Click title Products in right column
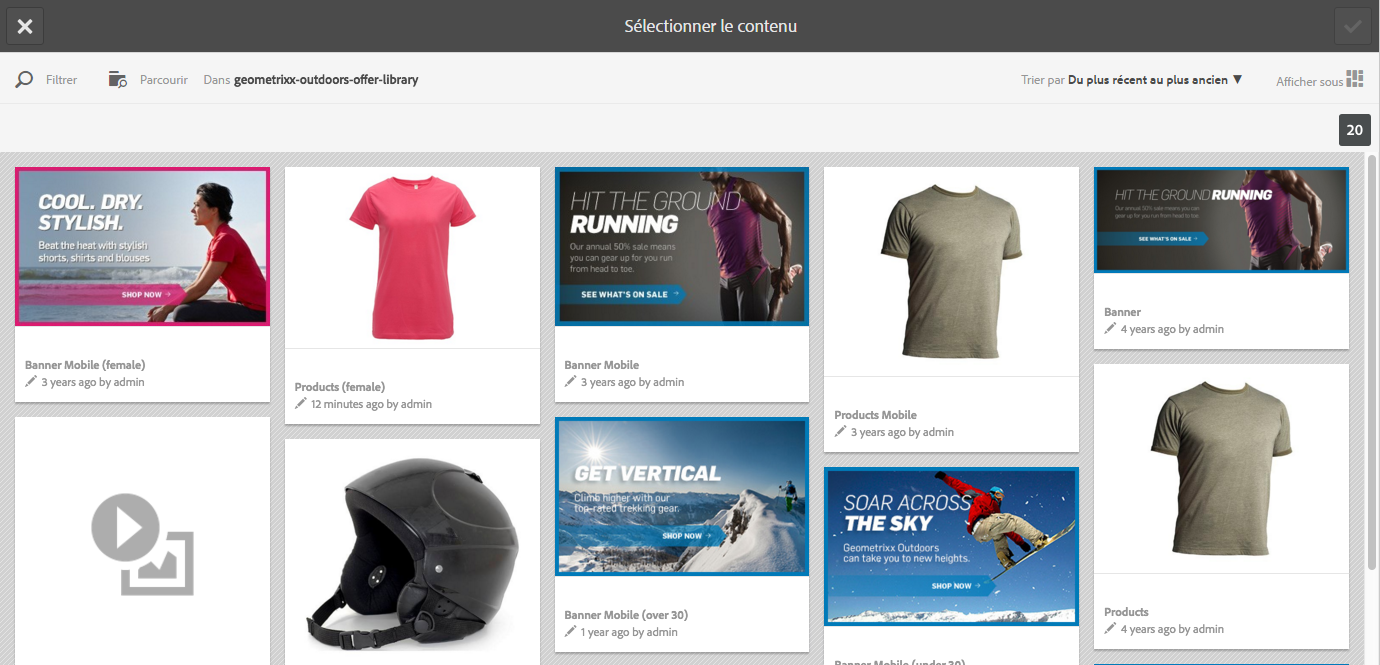Image resolution: width=1380 pixels, height=665 pixels. 1126,612
